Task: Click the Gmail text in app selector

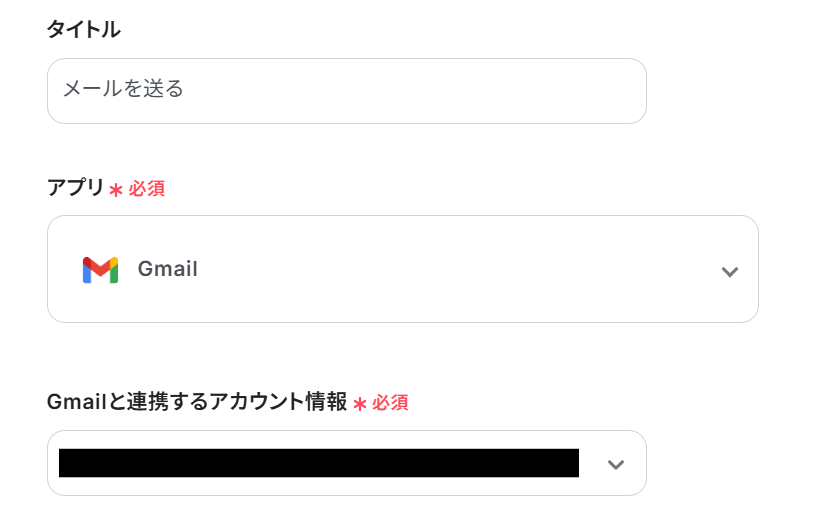Action: pos(167,269)
